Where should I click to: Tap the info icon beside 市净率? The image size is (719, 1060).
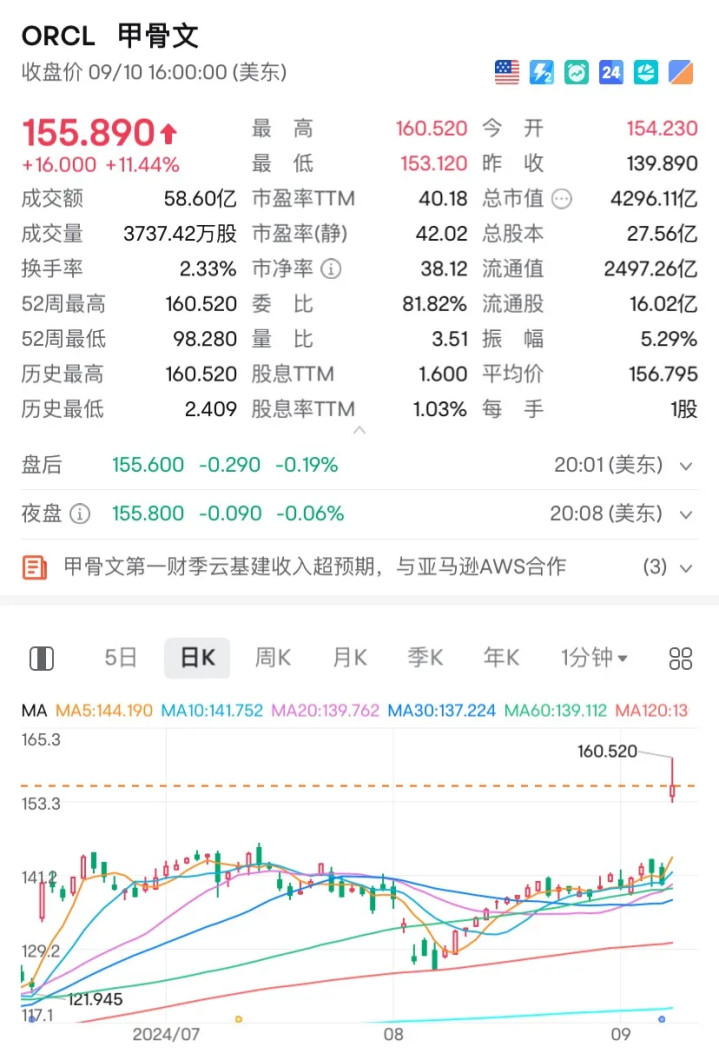pyautogui.click(x=330, y=269)
